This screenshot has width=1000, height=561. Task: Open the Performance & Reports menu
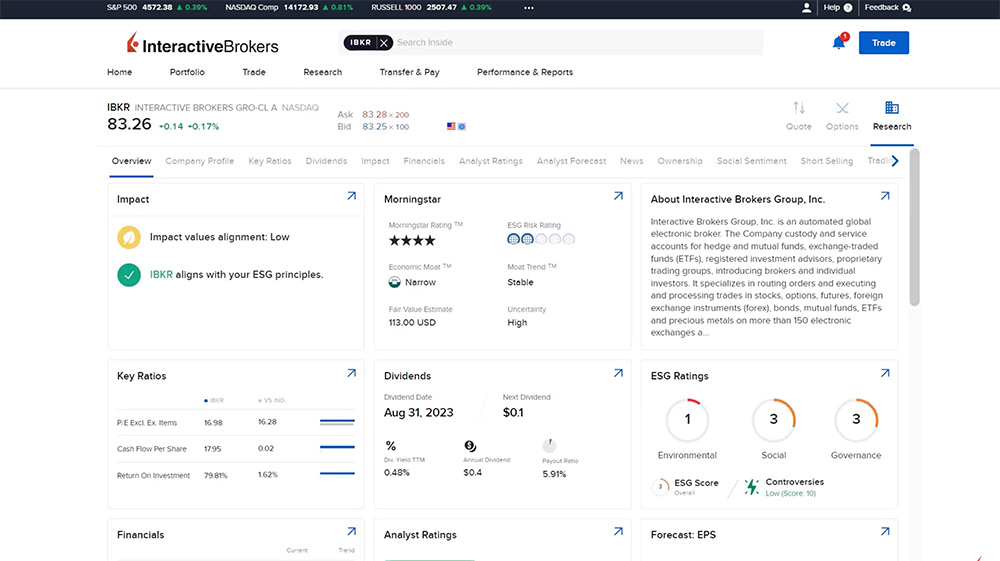click(x=525, y=72)
